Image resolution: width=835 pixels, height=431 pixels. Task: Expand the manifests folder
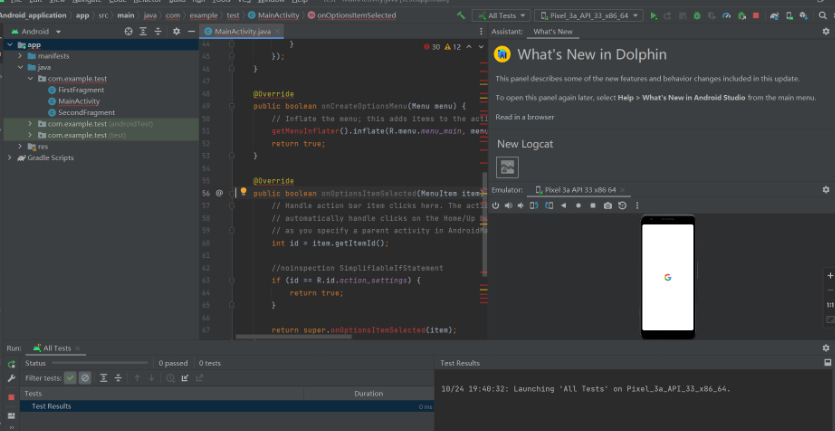[x=20, y=56]
